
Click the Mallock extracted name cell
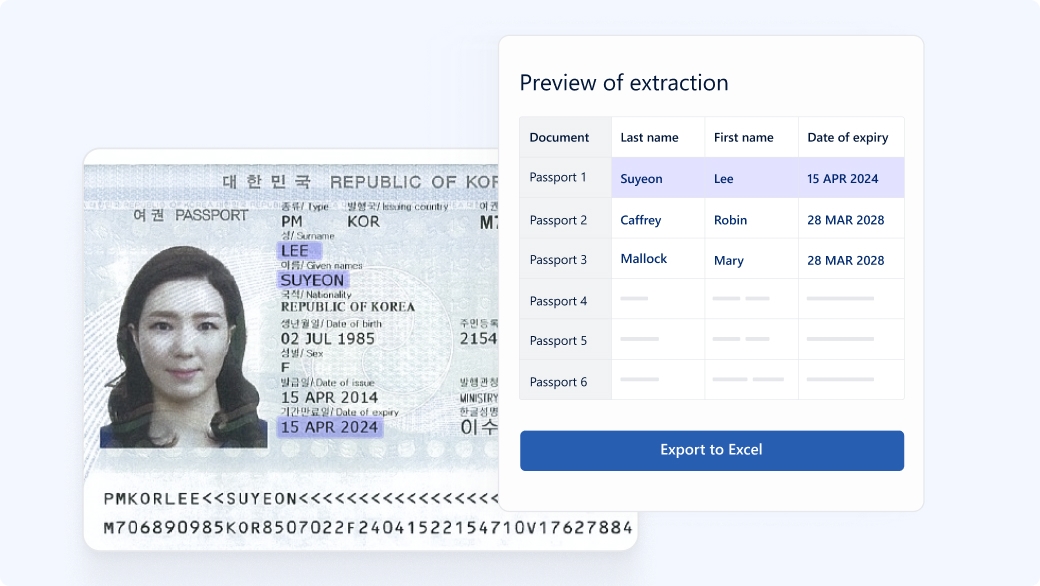coord(643,258)
